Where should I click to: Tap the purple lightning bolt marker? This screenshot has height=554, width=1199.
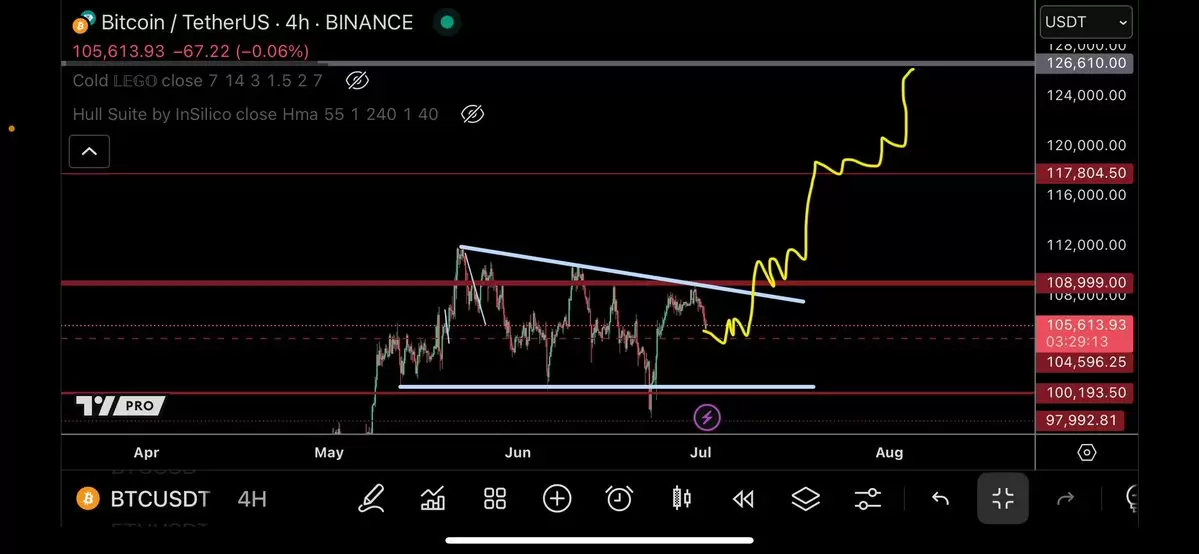707,418
